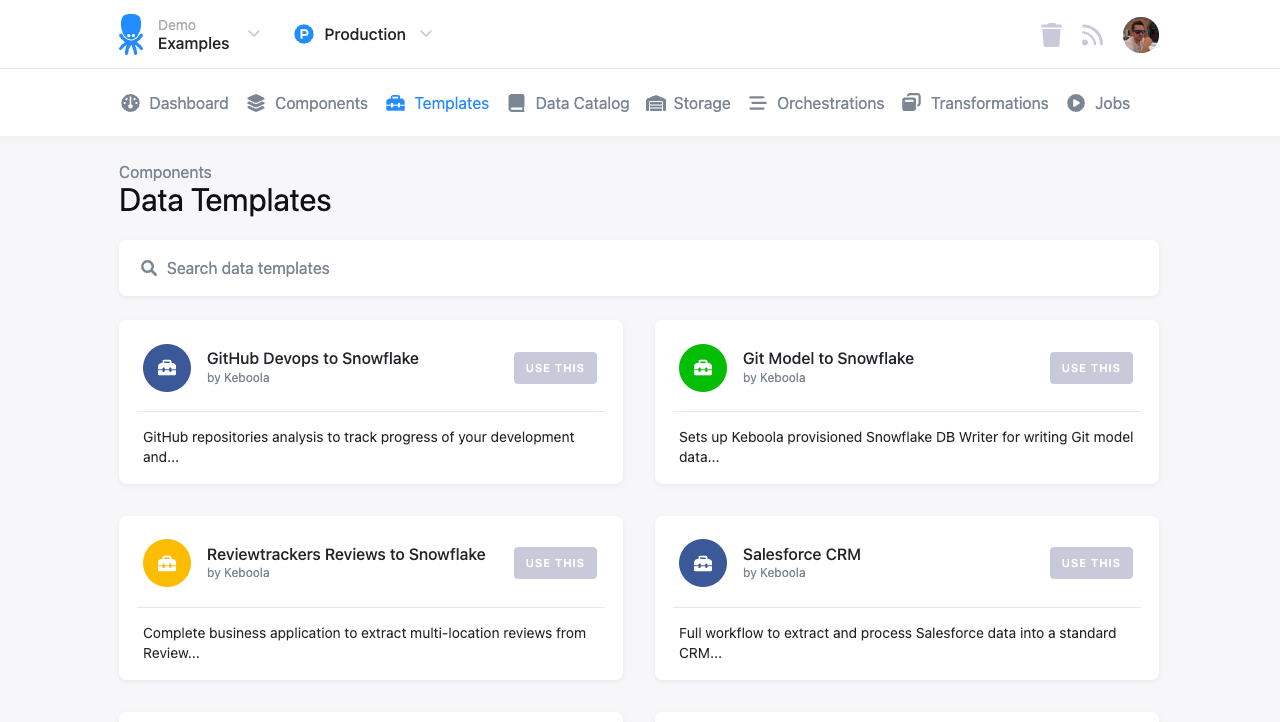1280x722 pixels.
Task: Open Reviewtrackers Reviews to Snowflake title
Action: 346,554
